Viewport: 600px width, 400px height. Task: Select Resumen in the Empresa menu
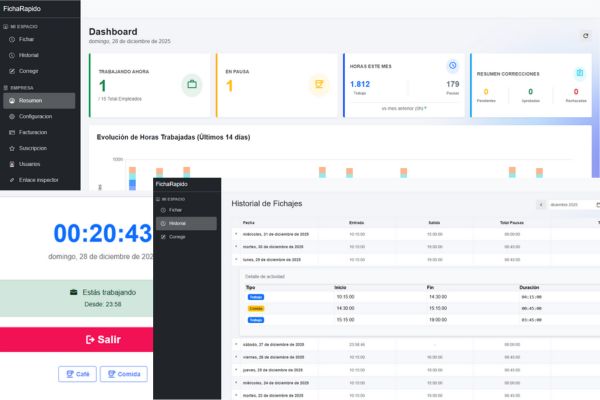coord(30,101)
